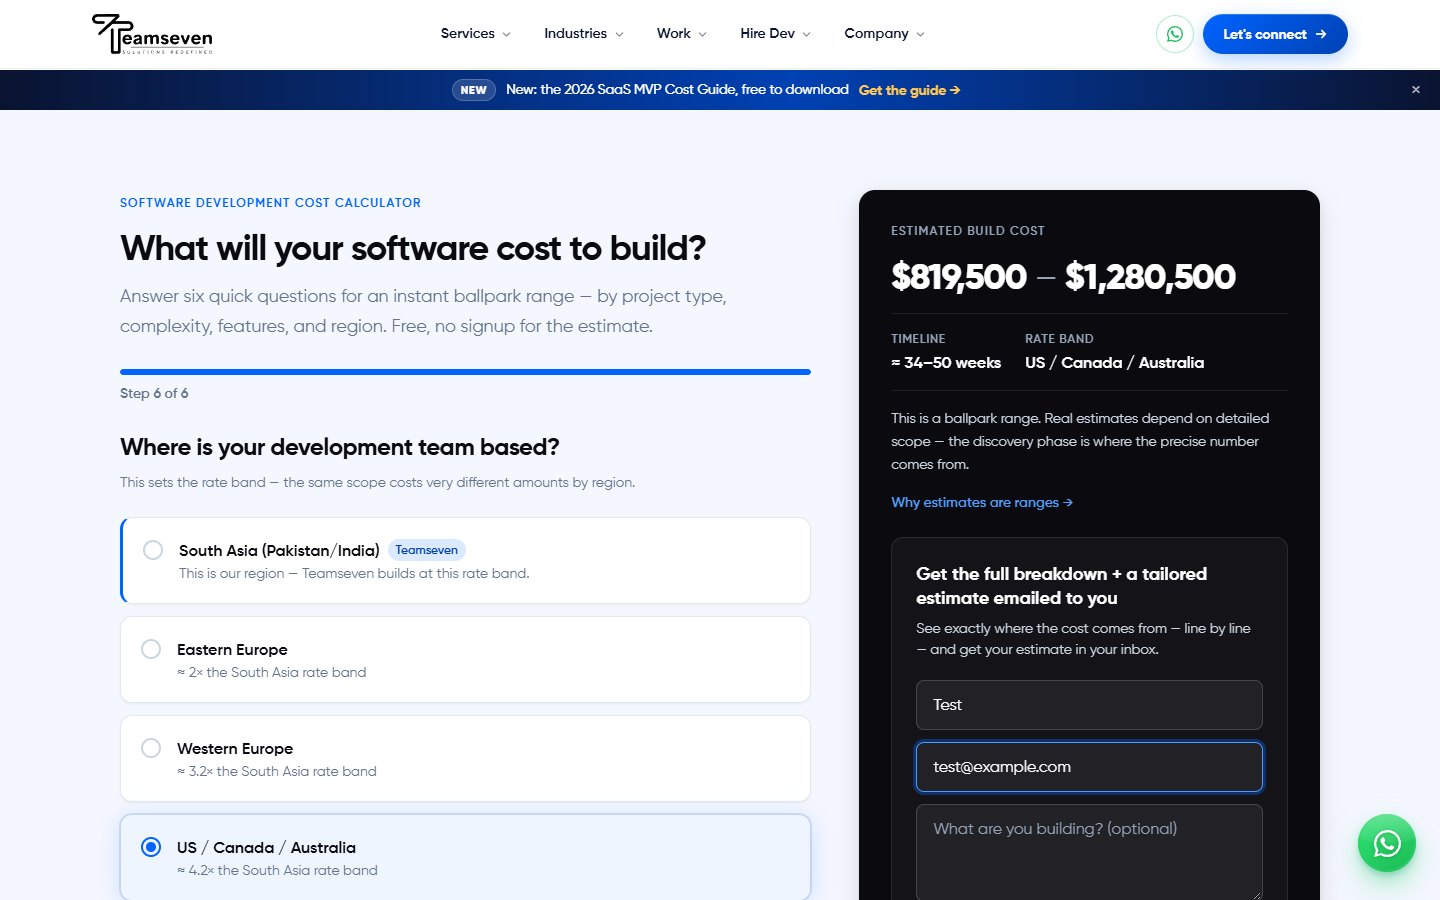Pick the Western Europe radio option

pyautogui.click(x=151, y=748)
